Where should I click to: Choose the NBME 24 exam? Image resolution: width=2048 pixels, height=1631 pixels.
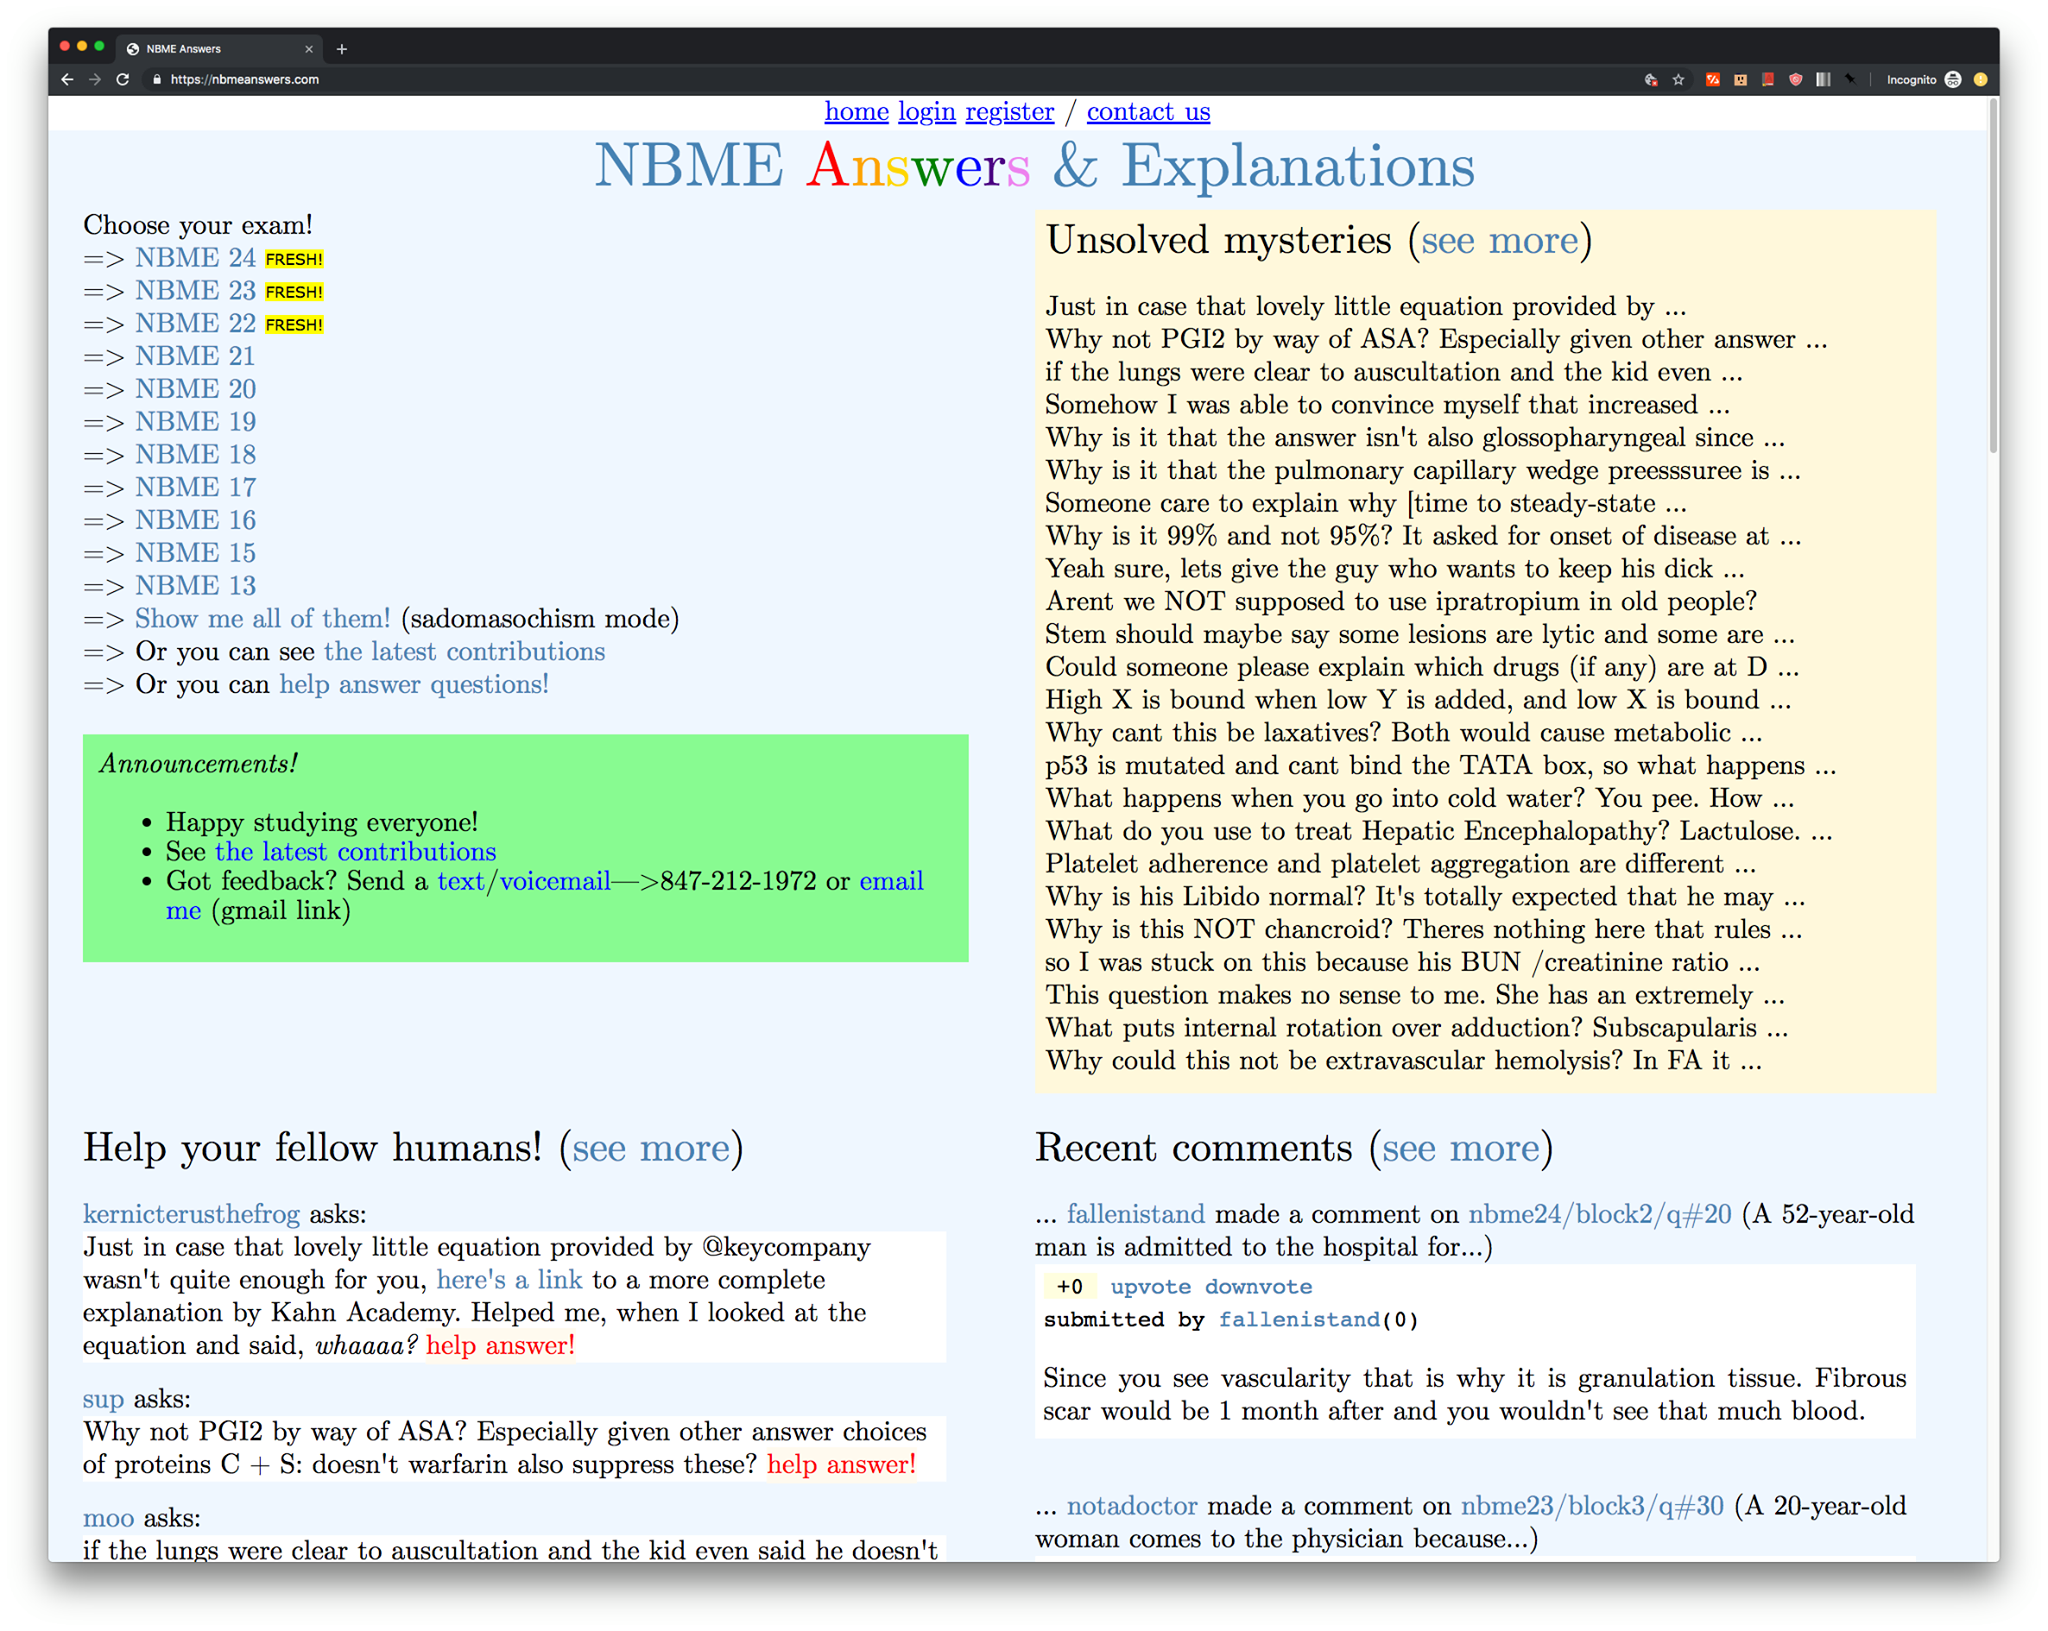pyautogui.click(x=196, y=258)
